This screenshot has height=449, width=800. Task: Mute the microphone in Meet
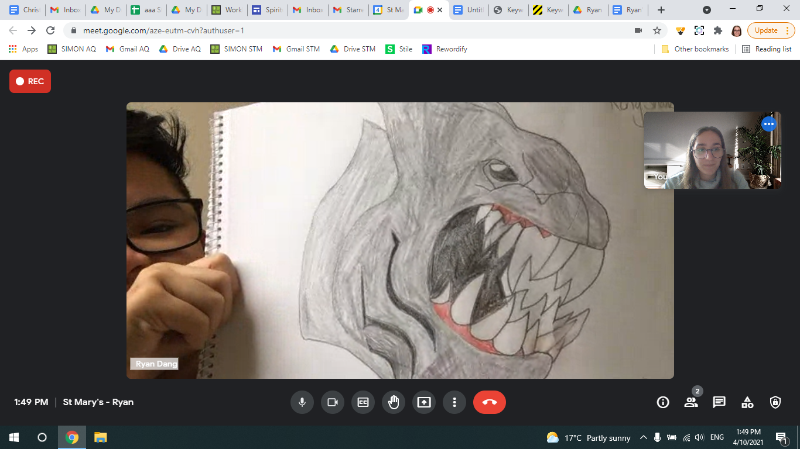(302, 402)
